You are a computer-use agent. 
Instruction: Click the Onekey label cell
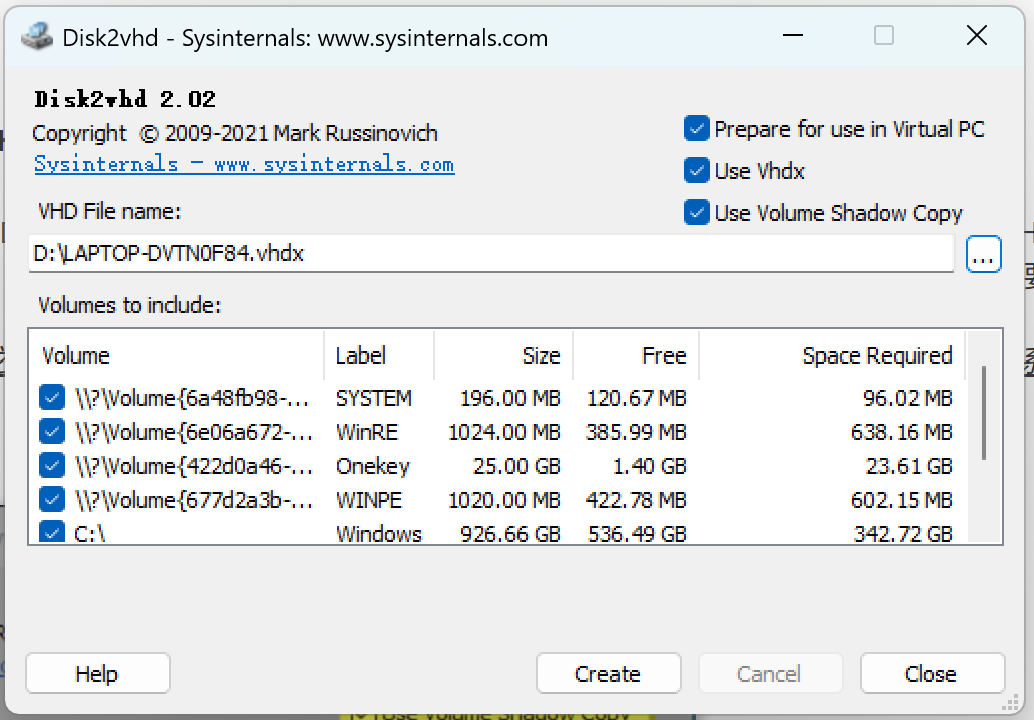click(x=373, y=466)
